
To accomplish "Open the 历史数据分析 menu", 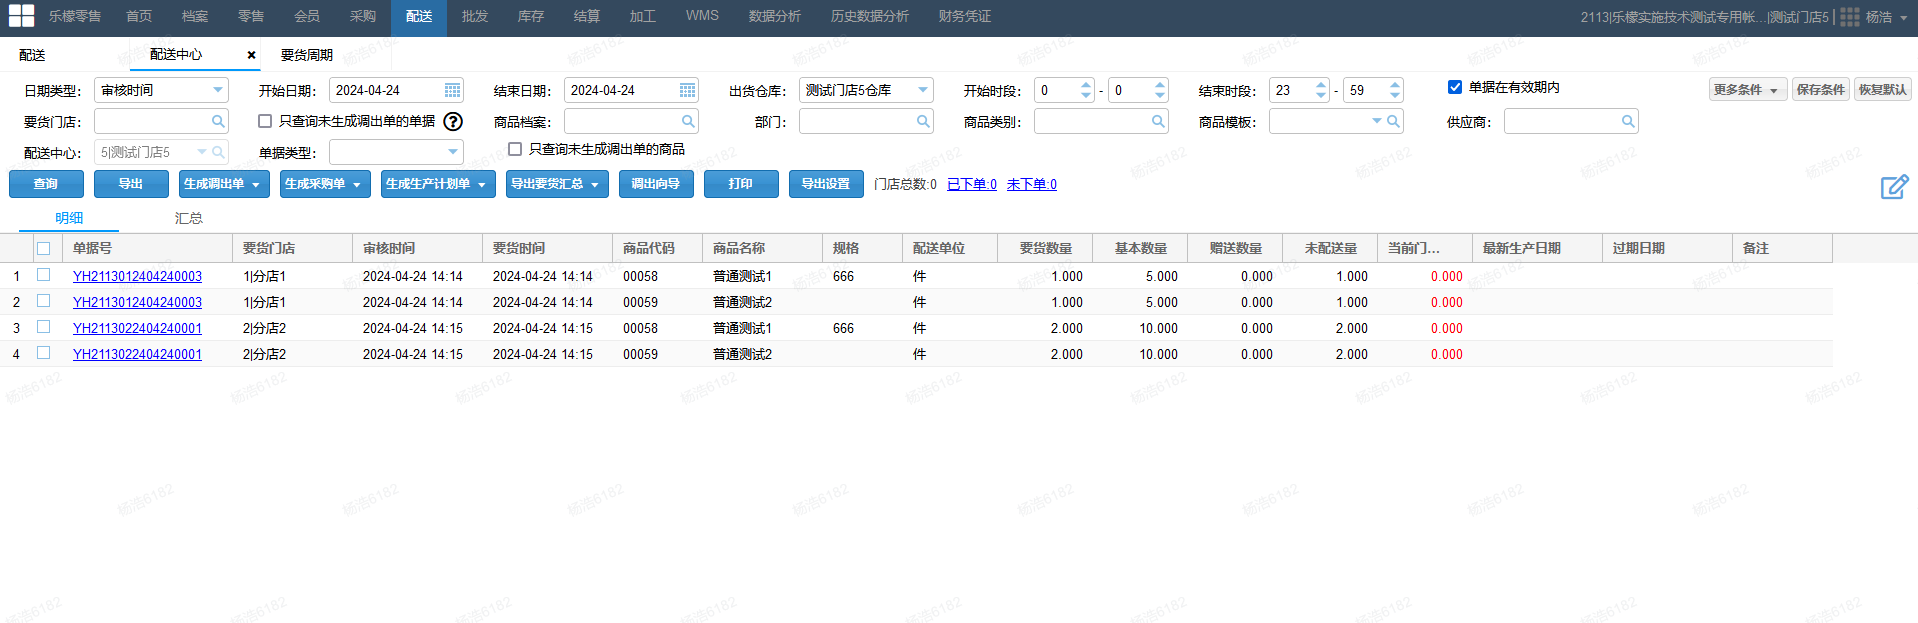I will [x=870, y=16].
